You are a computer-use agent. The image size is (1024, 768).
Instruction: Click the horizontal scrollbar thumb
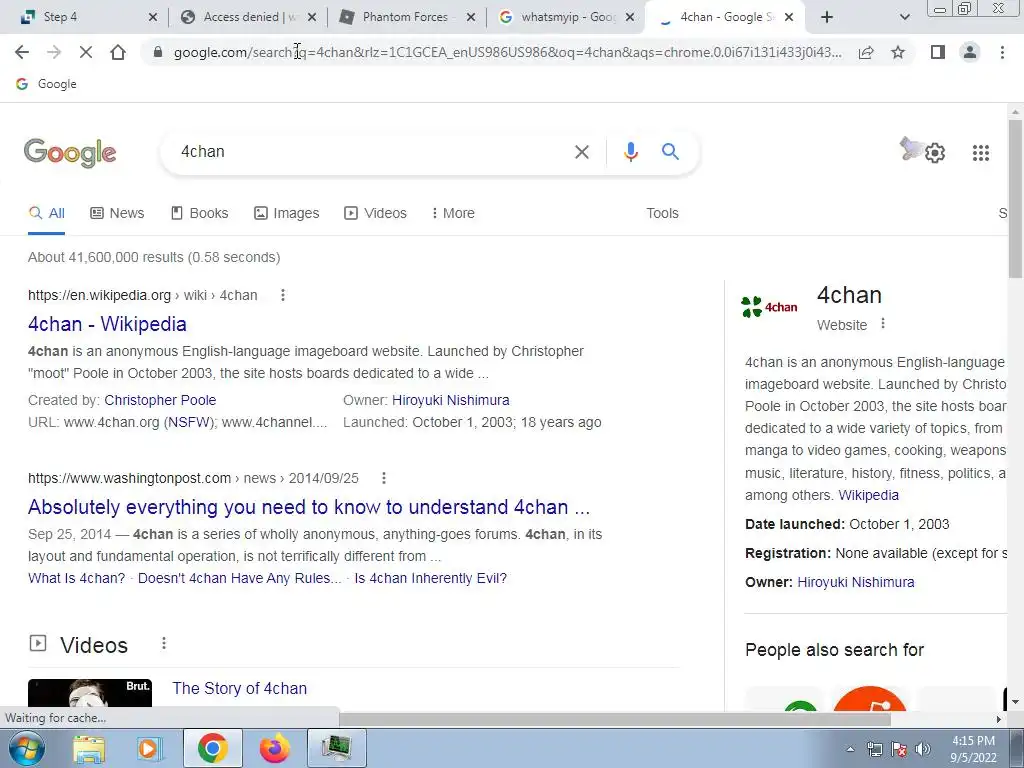pyautogui.click(x=615, y=719)
